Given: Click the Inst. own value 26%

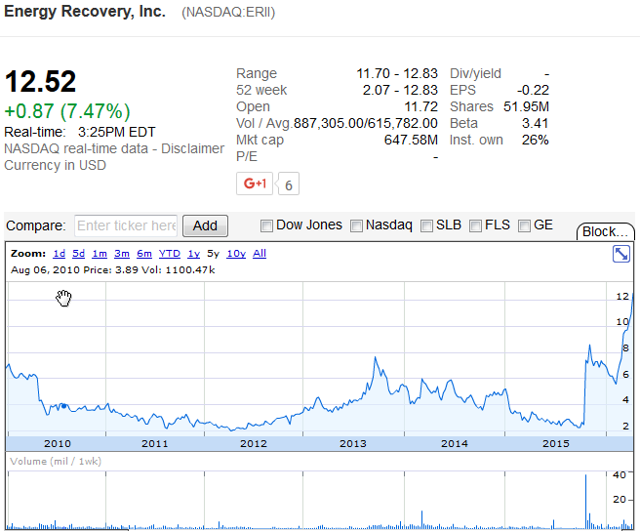Looking at the screenshot, I should tap(536, 140).
